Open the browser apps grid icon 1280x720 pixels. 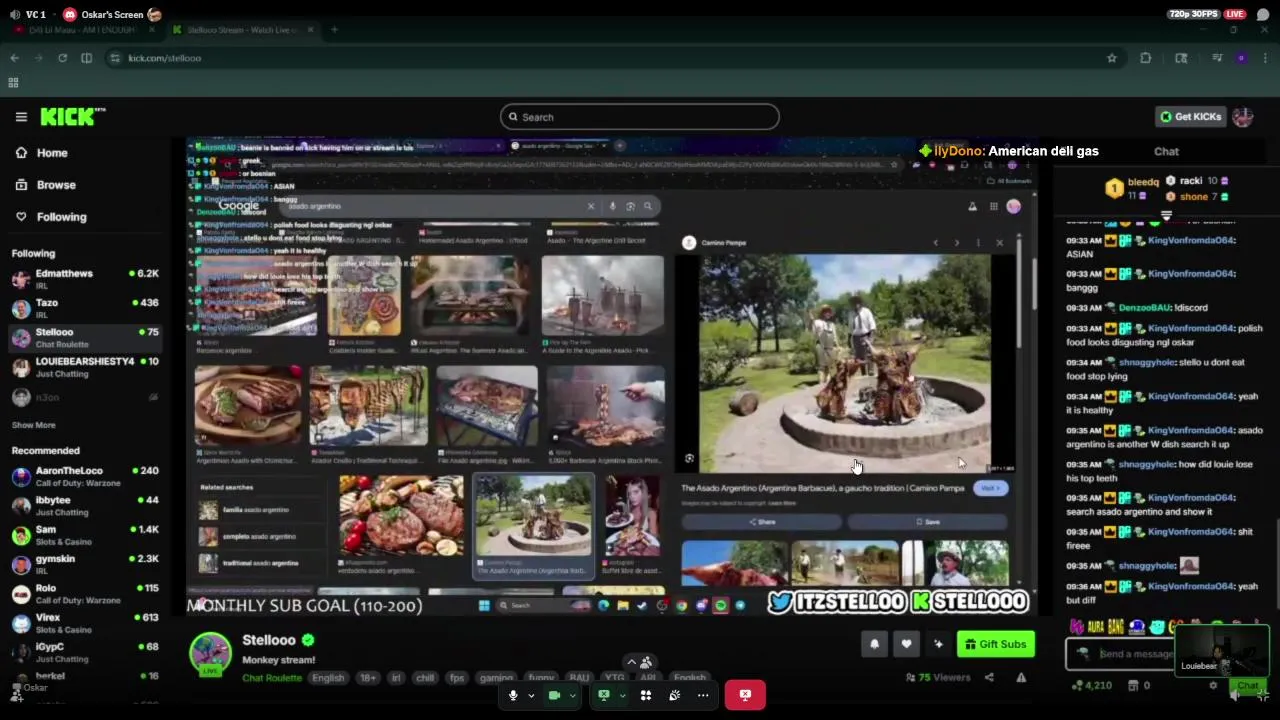pyautogui.click(x=14, y=84)
